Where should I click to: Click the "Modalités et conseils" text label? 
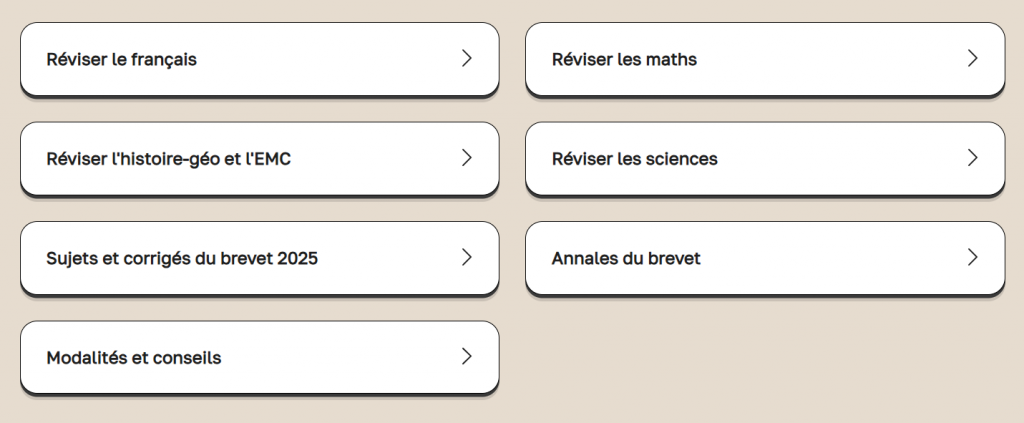pos(134,358)
